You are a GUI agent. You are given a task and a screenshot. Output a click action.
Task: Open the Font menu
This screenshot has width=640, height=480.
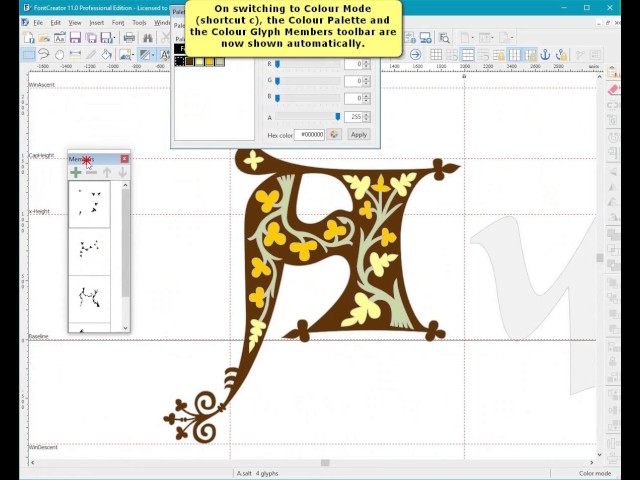[118, 22]
